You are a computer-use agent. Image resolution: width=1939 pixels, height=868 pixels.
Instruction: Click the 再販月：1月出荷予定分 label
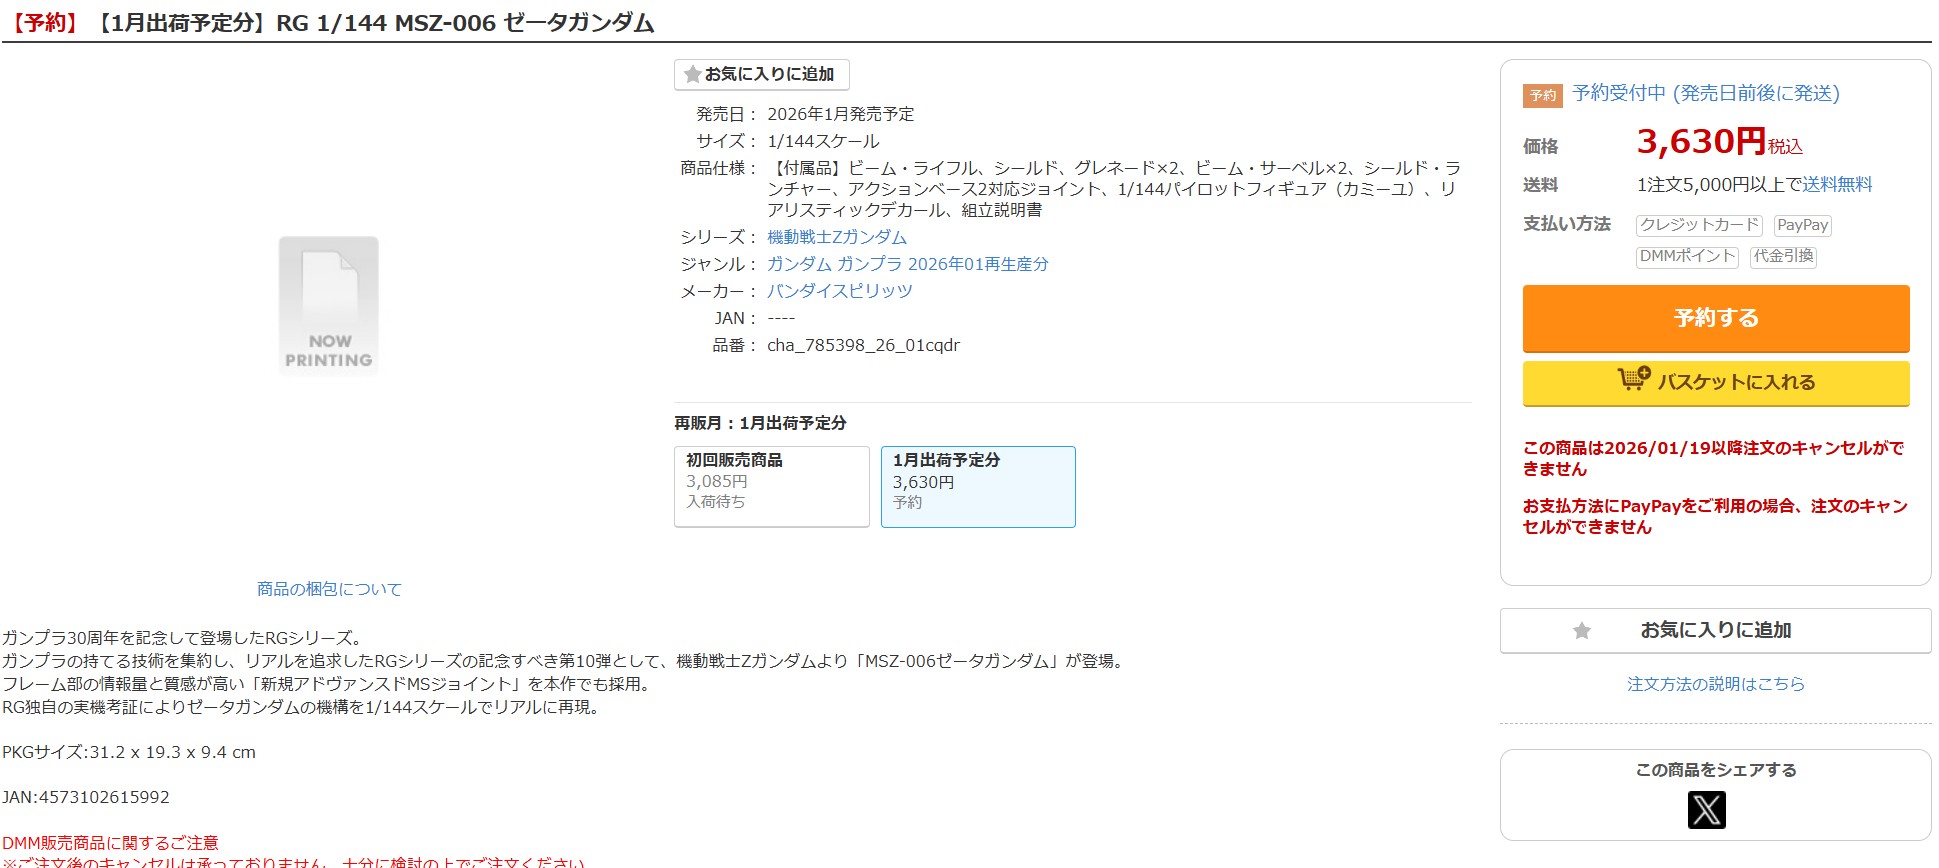(760, 423)
